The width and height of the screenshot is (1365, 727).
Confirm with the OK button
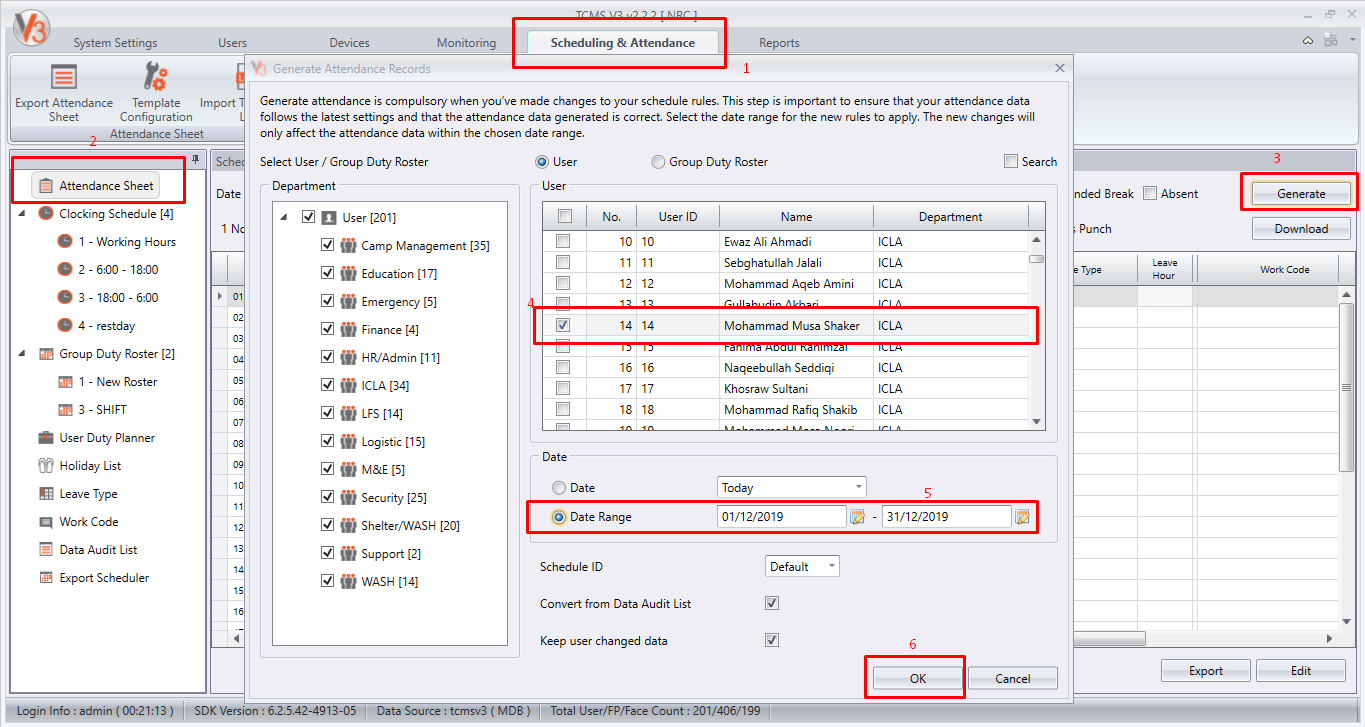click(918, 678)
